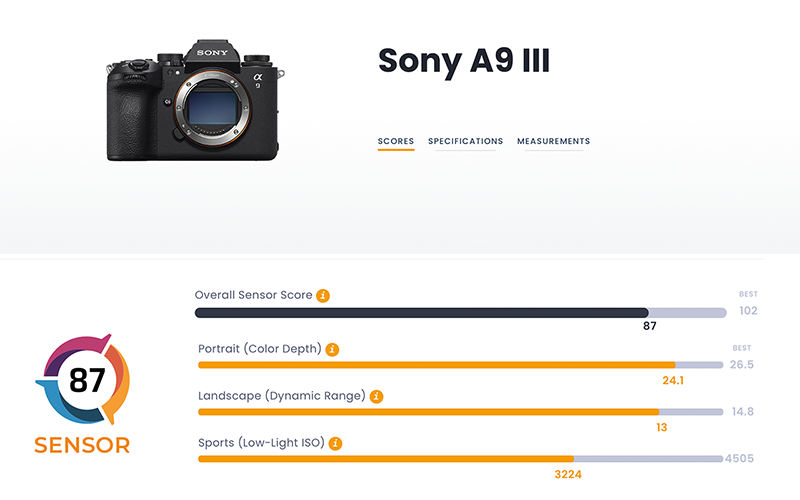Open info icon next to Portrait (Color Depth)

click(x=332, y=349)
